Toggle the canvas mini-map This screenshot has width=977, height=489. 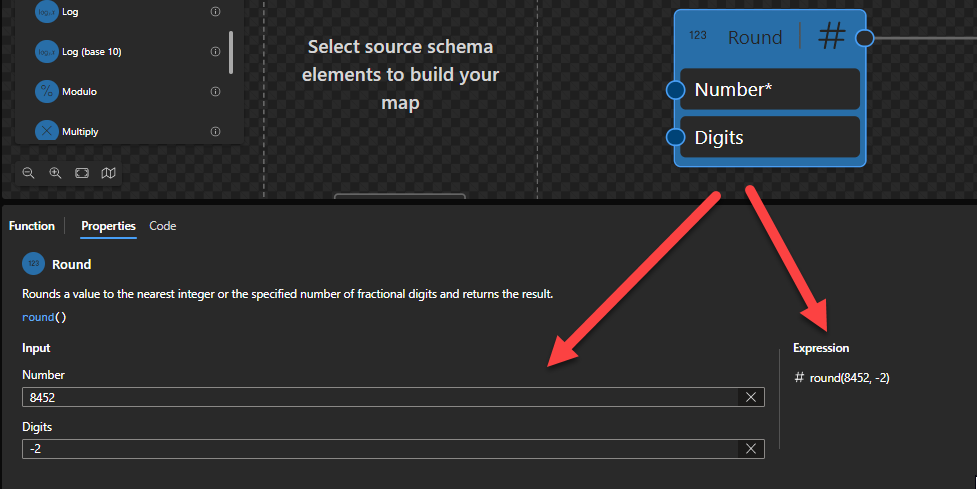tap(108, 173)
